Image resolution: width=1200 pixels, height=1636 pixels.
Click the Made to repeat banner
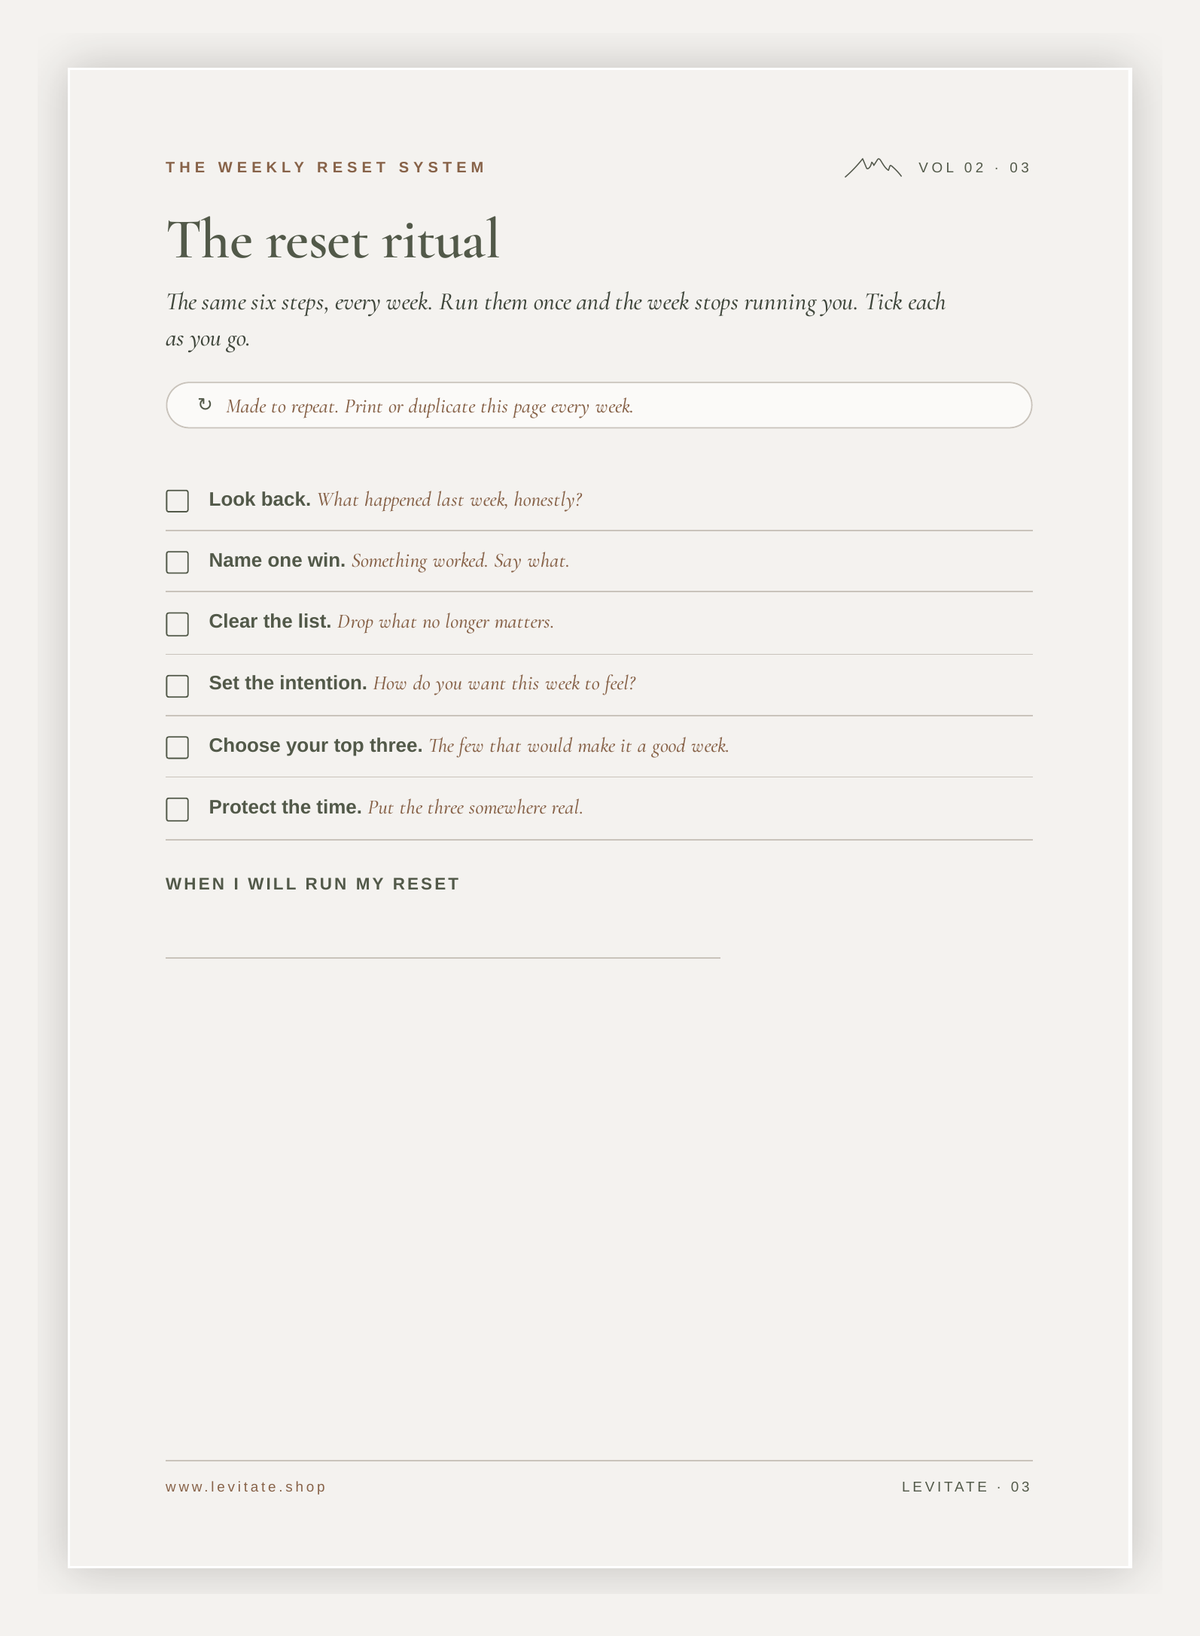[x=599, y=405]
